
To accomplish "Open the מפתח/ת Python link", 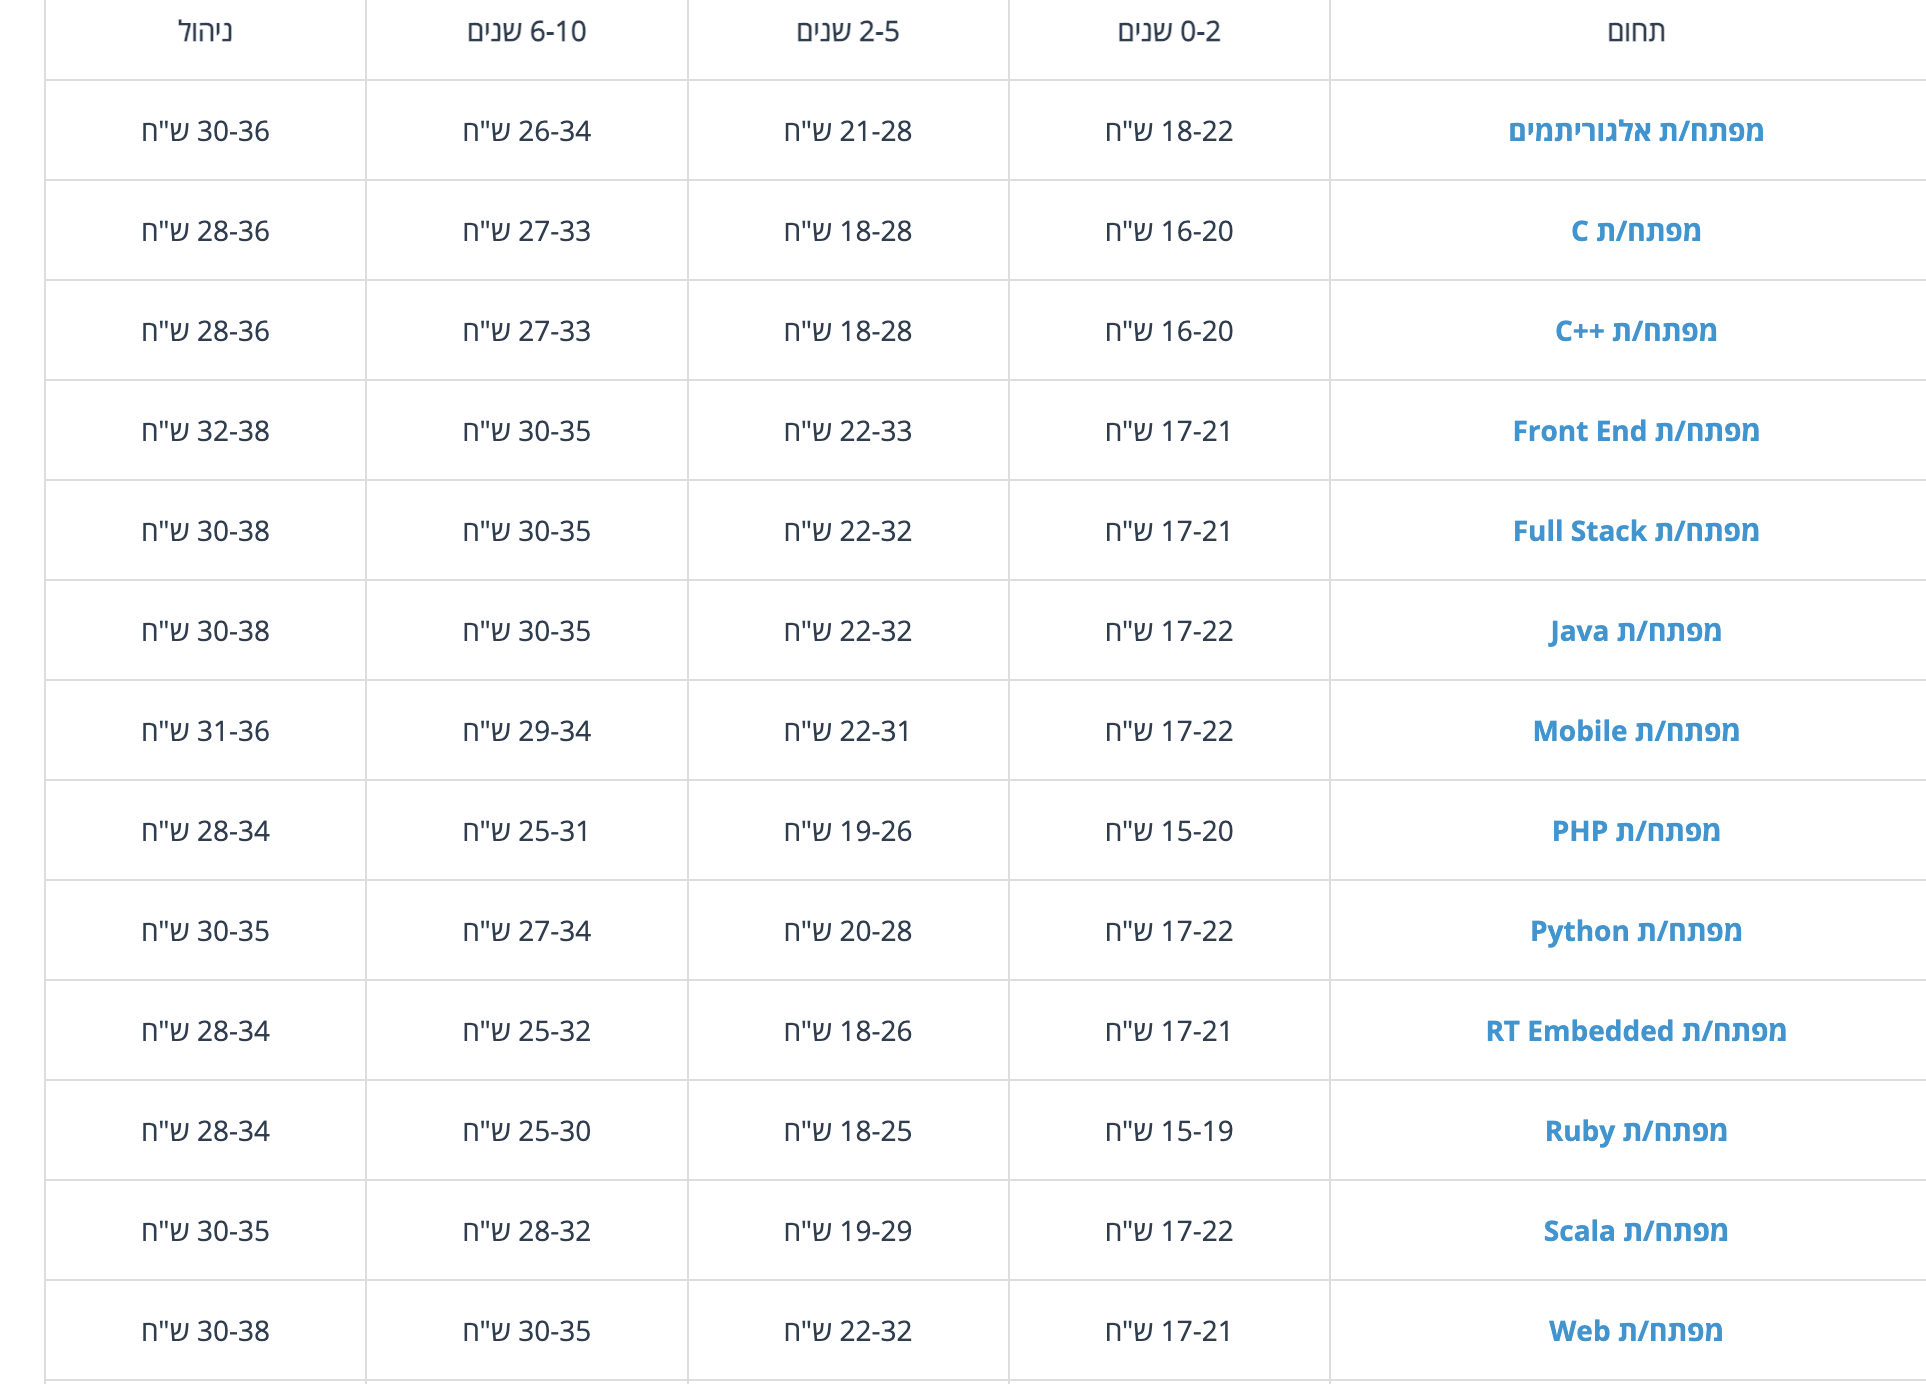I will pyautogui.click(x=1635, y=931).
